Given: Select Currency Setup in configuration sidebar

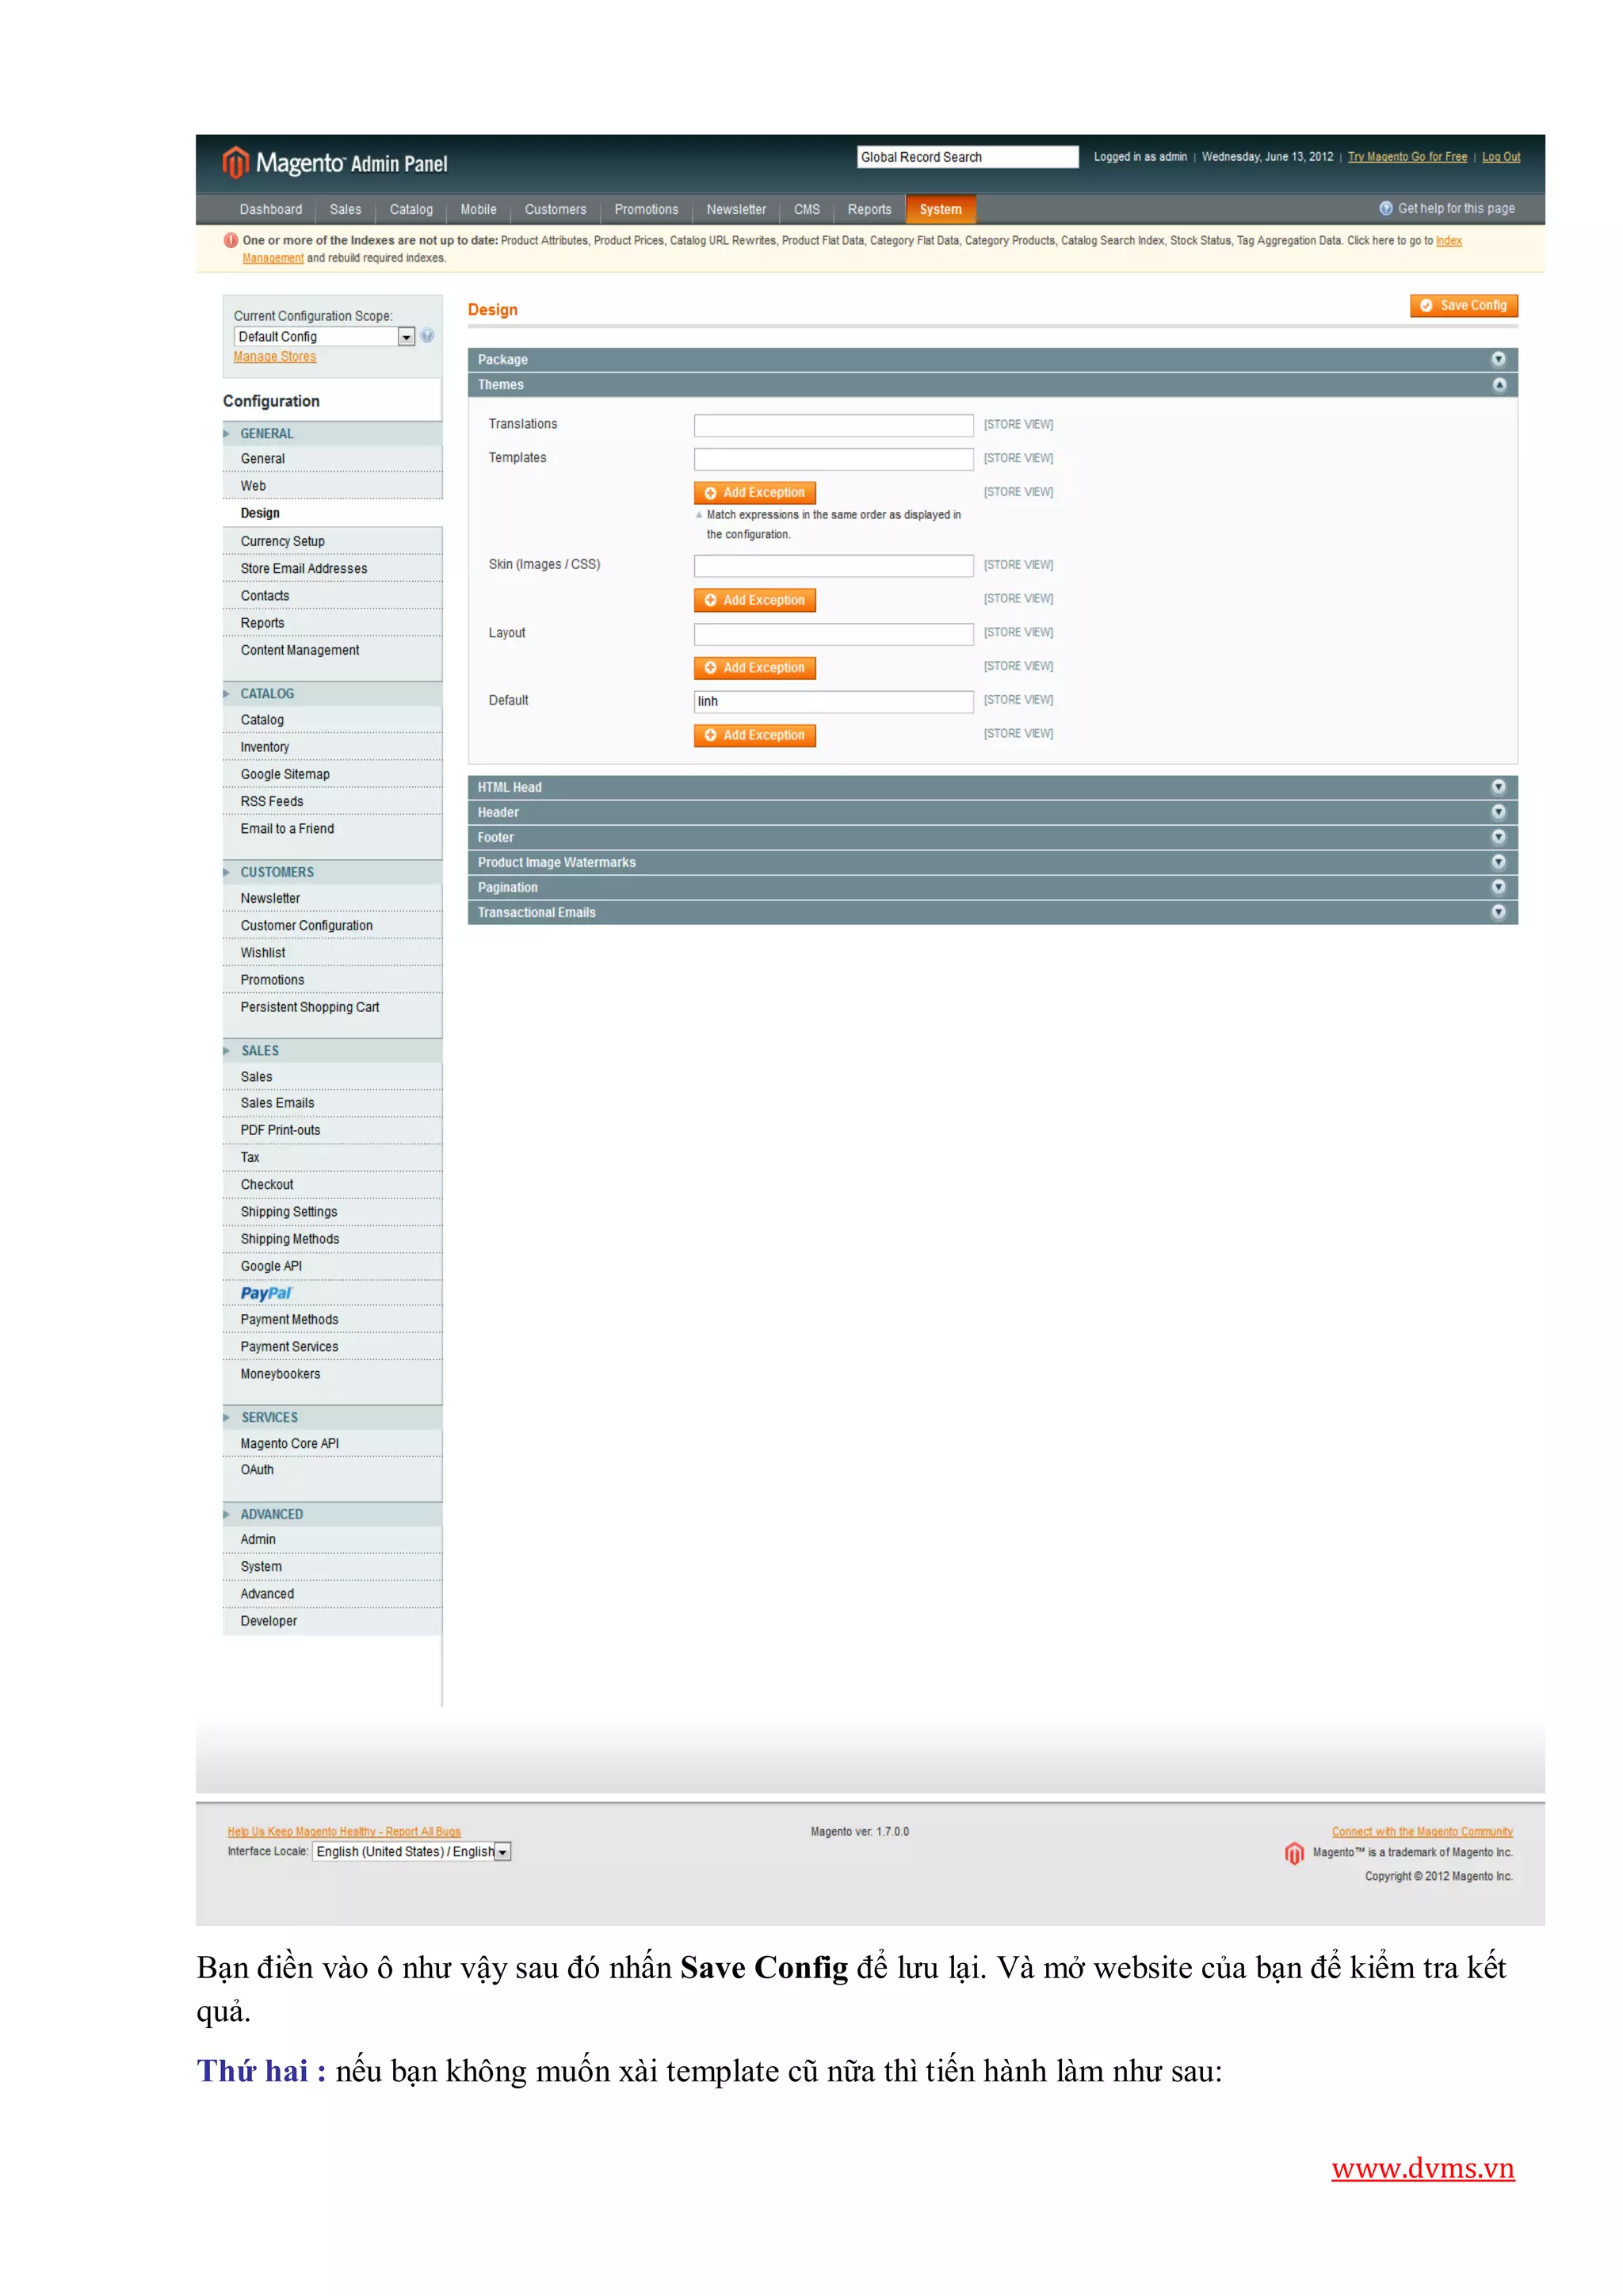Looking at the screenshot, I should coord(283,541).
